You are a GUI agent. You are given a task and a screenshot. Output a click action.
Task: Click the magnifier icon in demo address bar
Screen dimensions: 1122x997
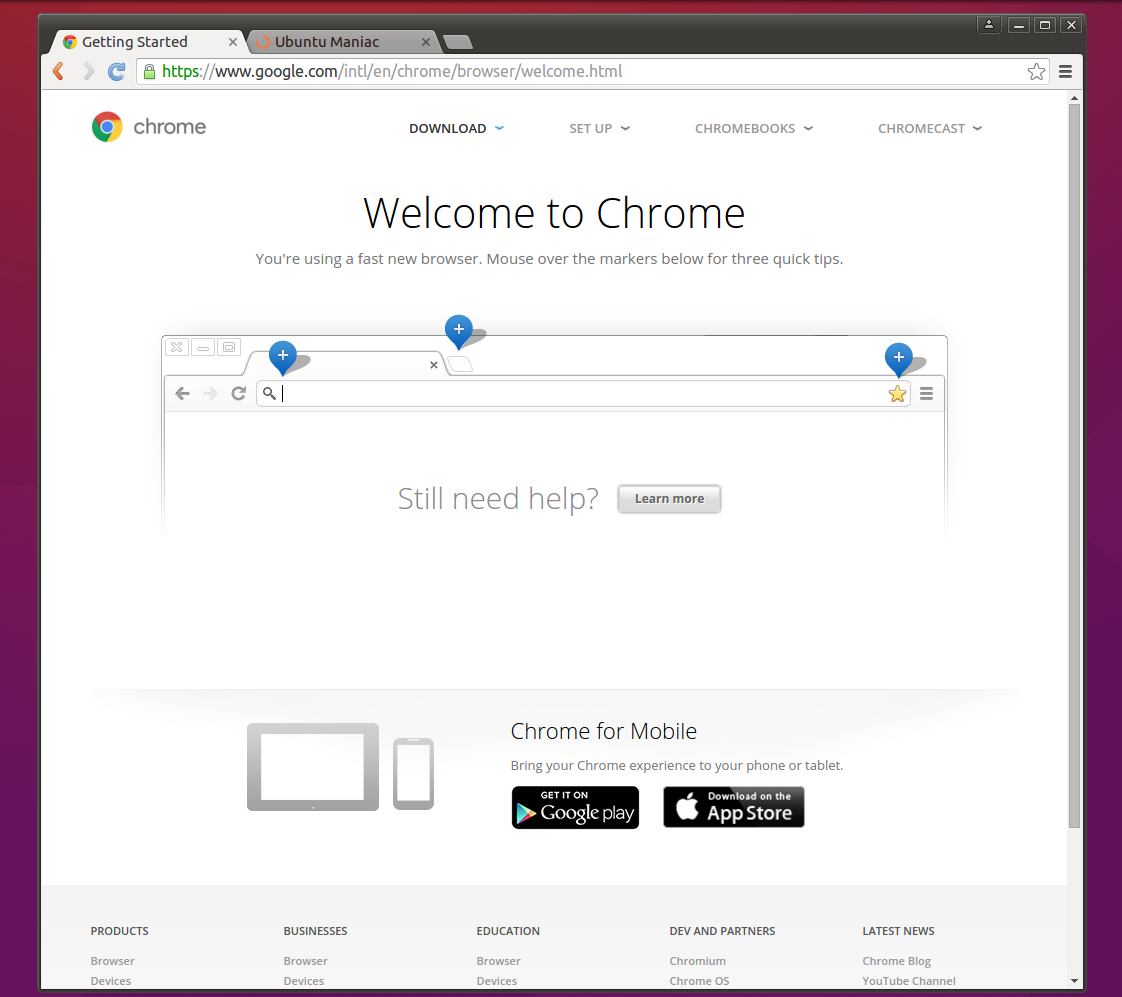(x=269, y=393)
